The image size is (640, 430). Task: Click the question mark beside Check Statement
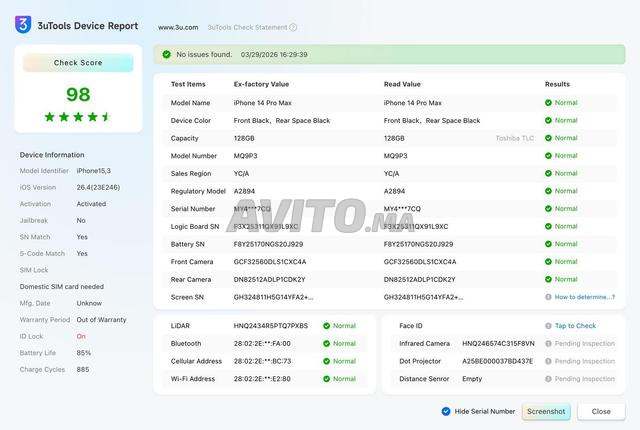(x=293, y=28)
